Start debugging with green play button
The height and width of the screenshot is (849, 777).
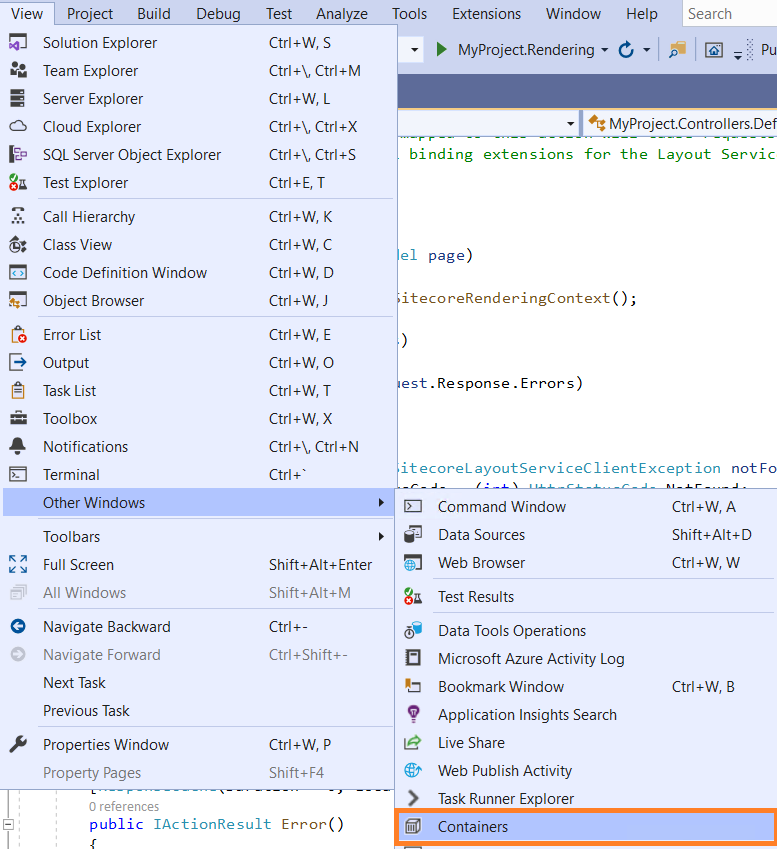(441, 50)
